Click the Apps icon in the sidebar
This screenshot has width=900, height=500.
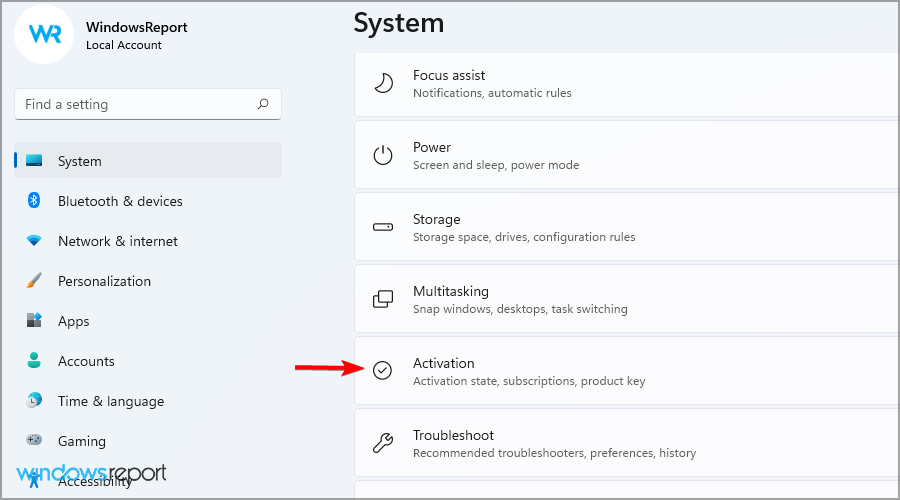point(34,321)
